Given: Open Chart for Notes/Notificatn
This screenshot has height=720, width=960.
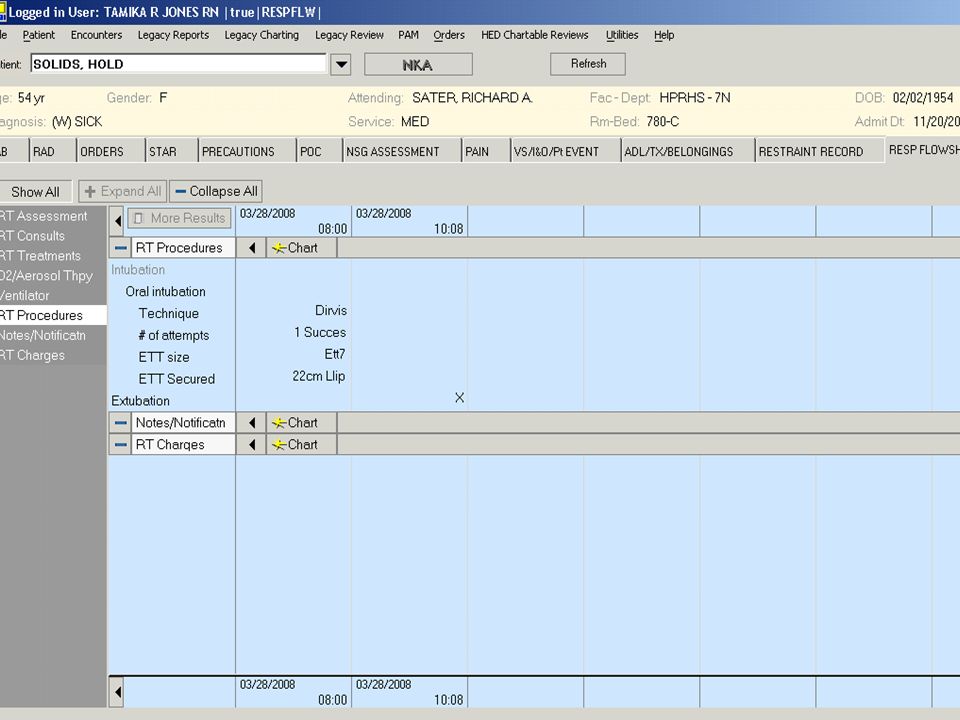Looking at the screenshot, I should [302, 423].
